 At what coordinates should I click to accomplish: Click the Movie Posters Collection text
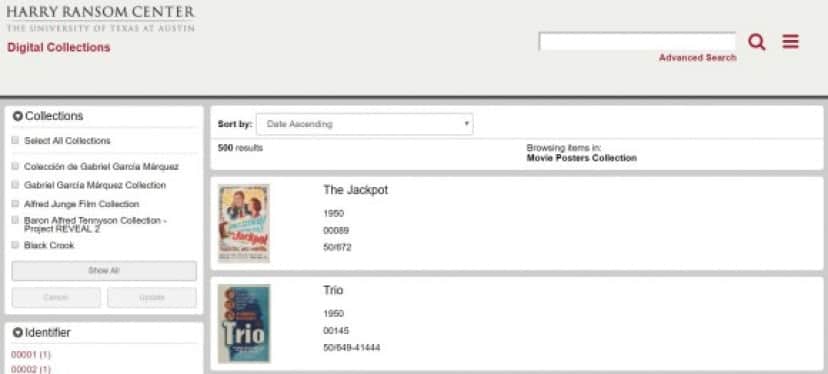pyautogui.click(x=581, y=158)
